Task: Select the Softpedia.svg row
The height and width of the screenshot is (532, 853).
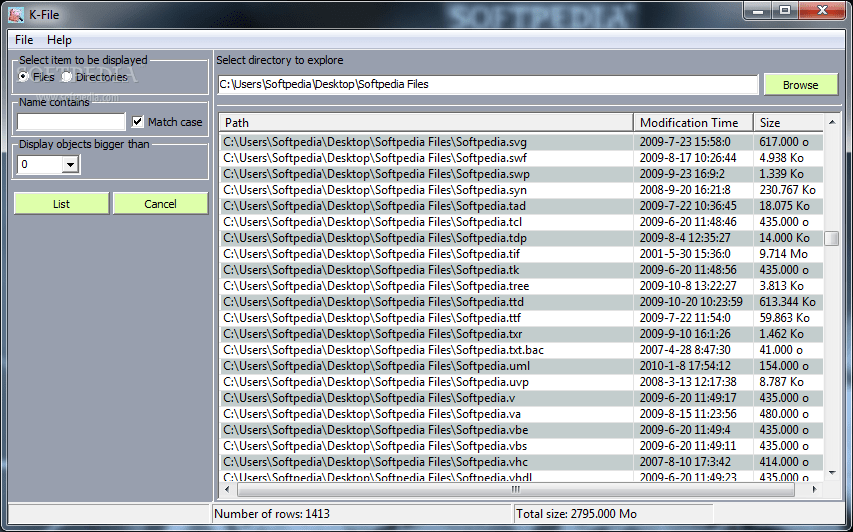Action: click(521, 142)
